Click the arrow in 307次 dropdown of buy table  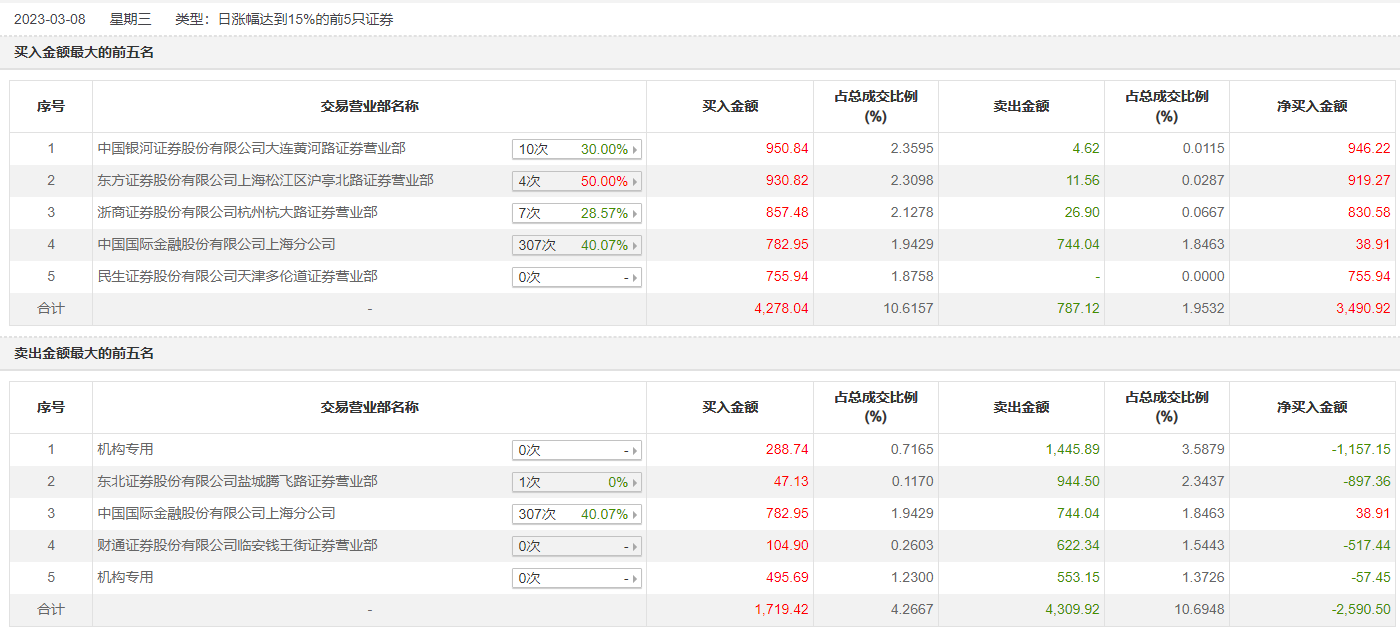coord(635,245)
